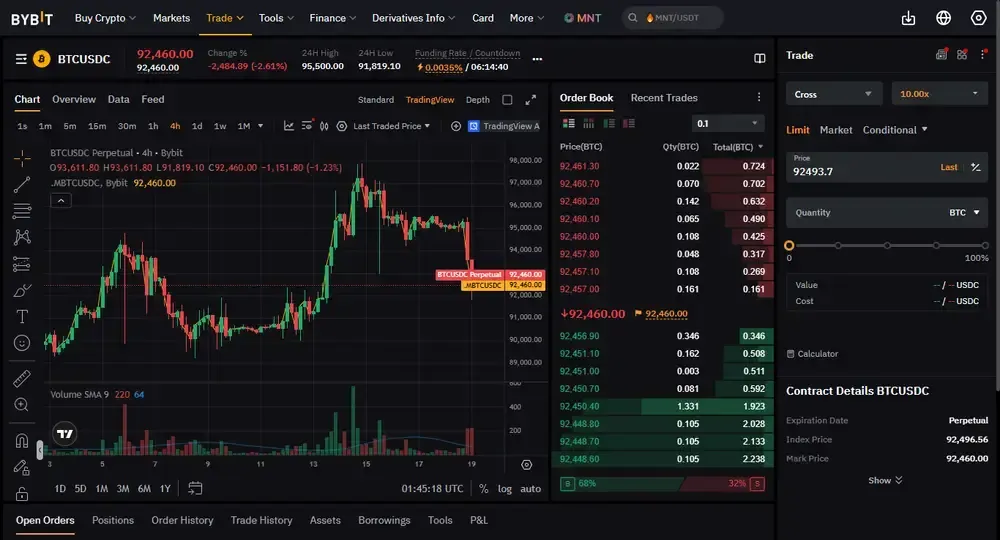Image resolution: width=1000 pixels, height=540 pixels.
Task: Open chart axis settings gear icon
Action: click(x=527, y=465)
